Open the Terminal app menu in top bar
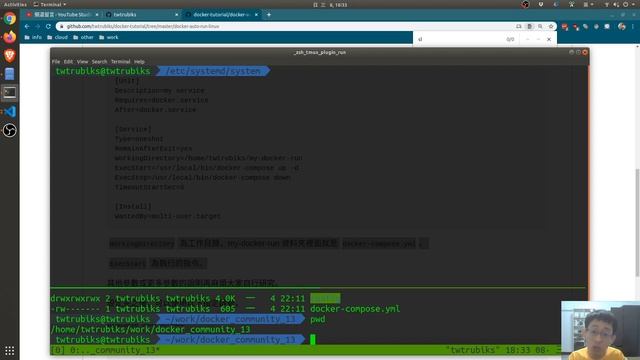Screen dimensions: 640x360 [x=50, y=4]
